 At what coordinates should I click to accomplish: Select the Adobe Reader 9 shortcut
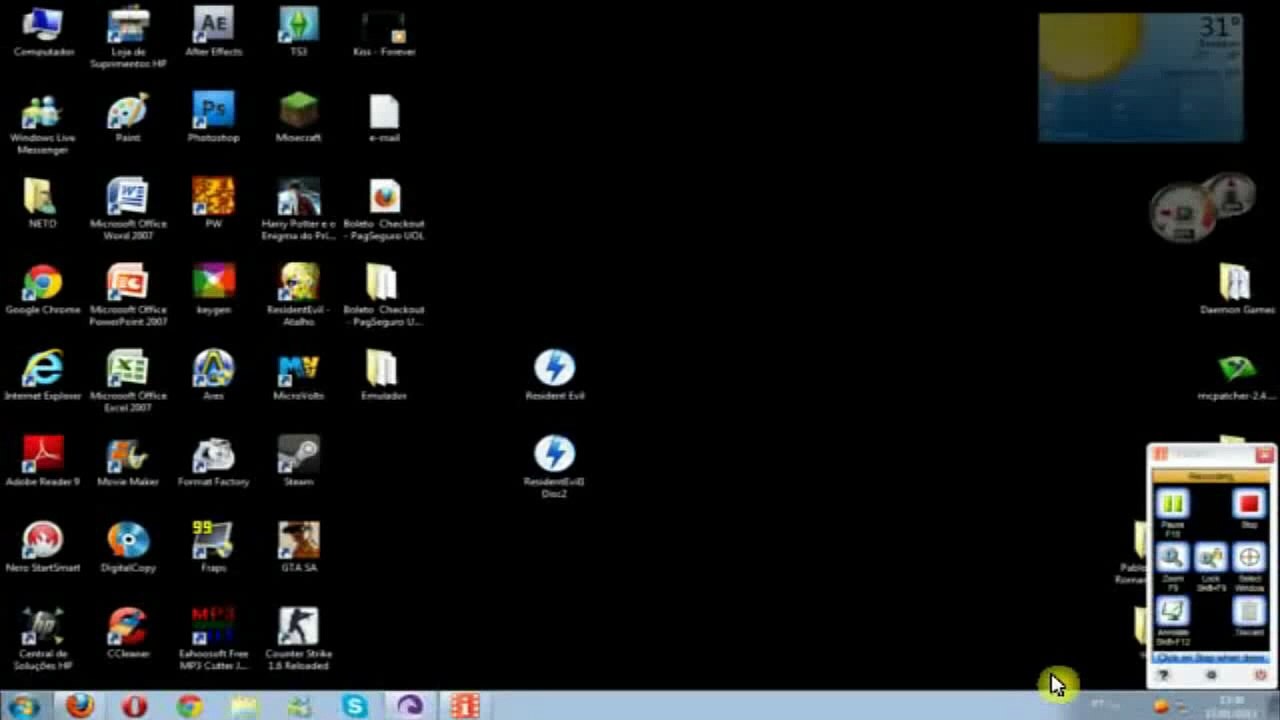(43, 462)
